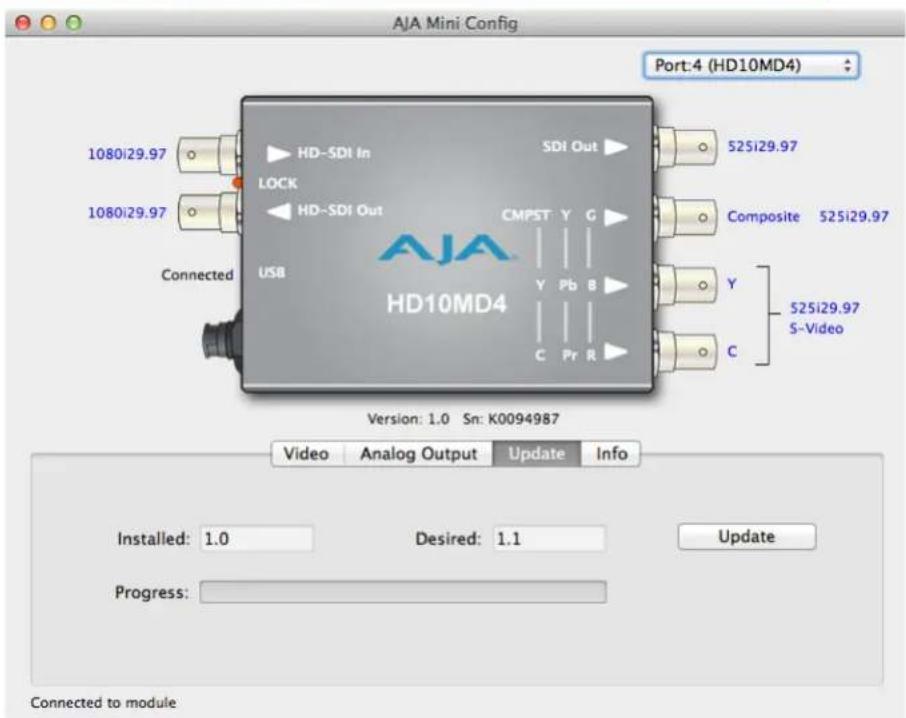The height and width of the screenshot is (718, 906).
Task: Click the Y Pb B arrow icon
Action: click(x=616, y=285)
